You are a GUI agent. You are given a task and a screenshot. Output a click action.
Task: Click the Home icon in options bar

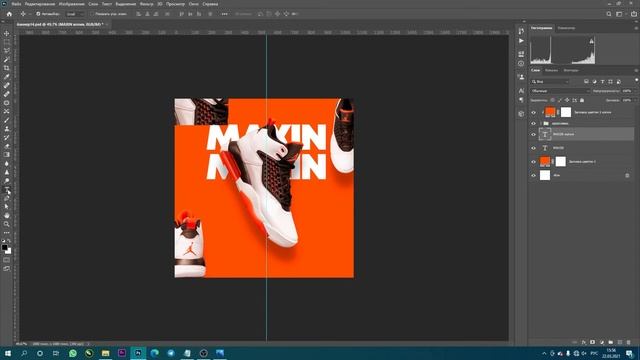tap(9, 14)
